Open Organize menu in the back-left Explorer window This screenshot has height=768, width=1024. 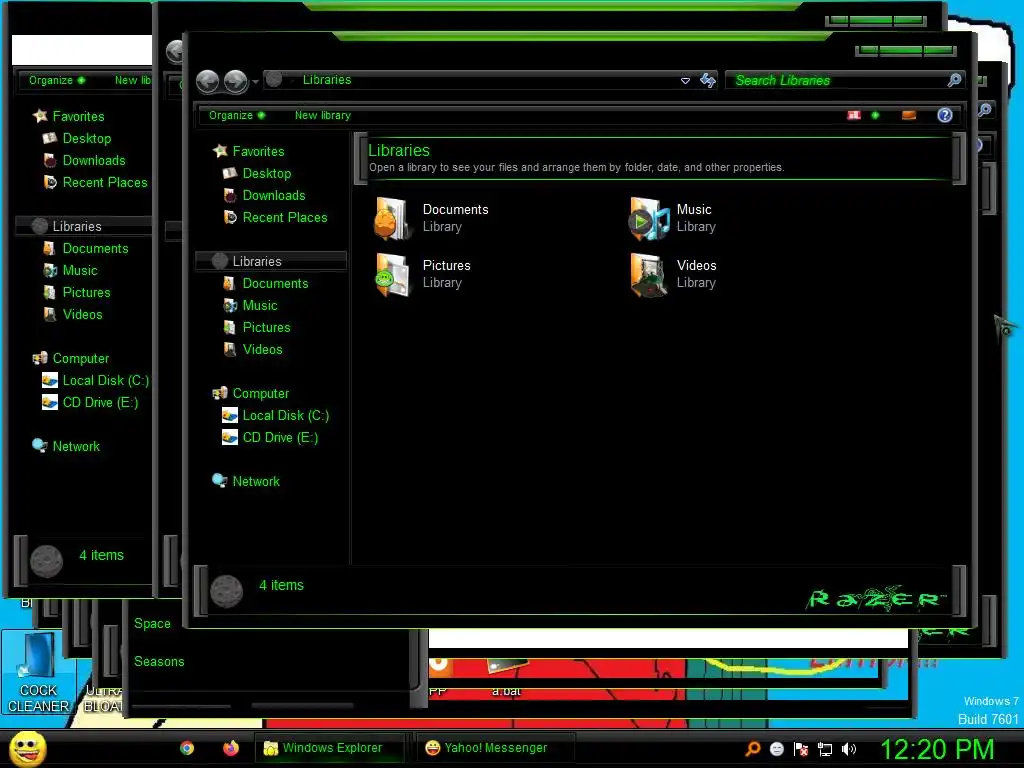56,80
